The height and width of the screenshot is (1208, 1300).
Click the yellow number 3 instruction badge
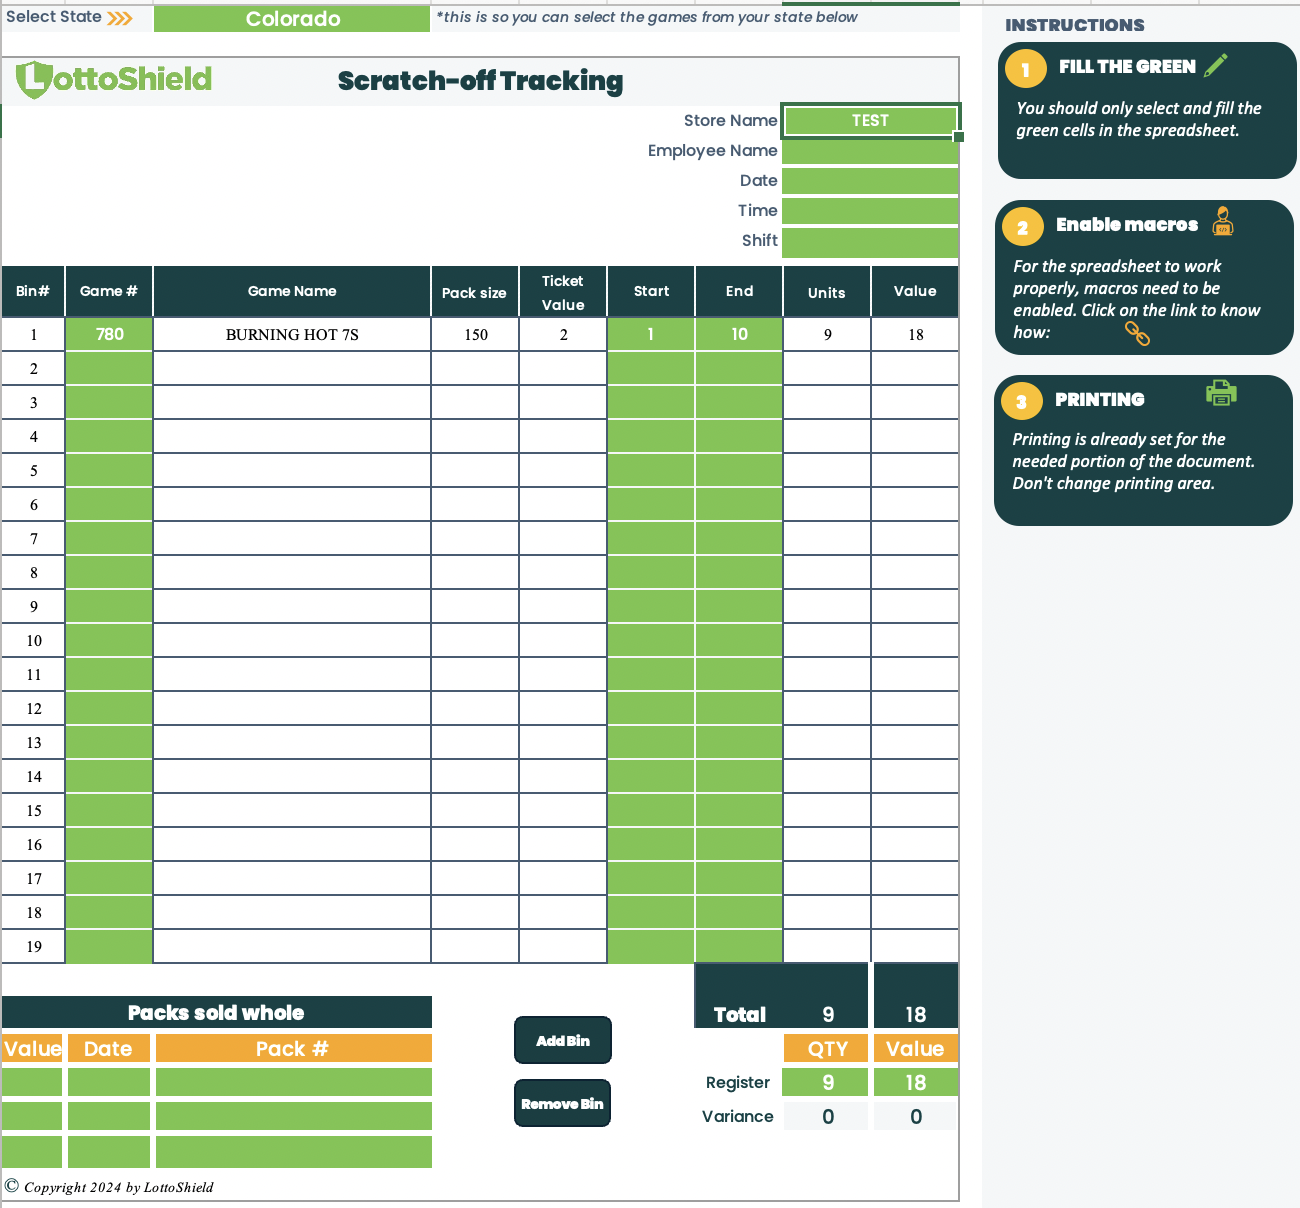(1021, 402)
